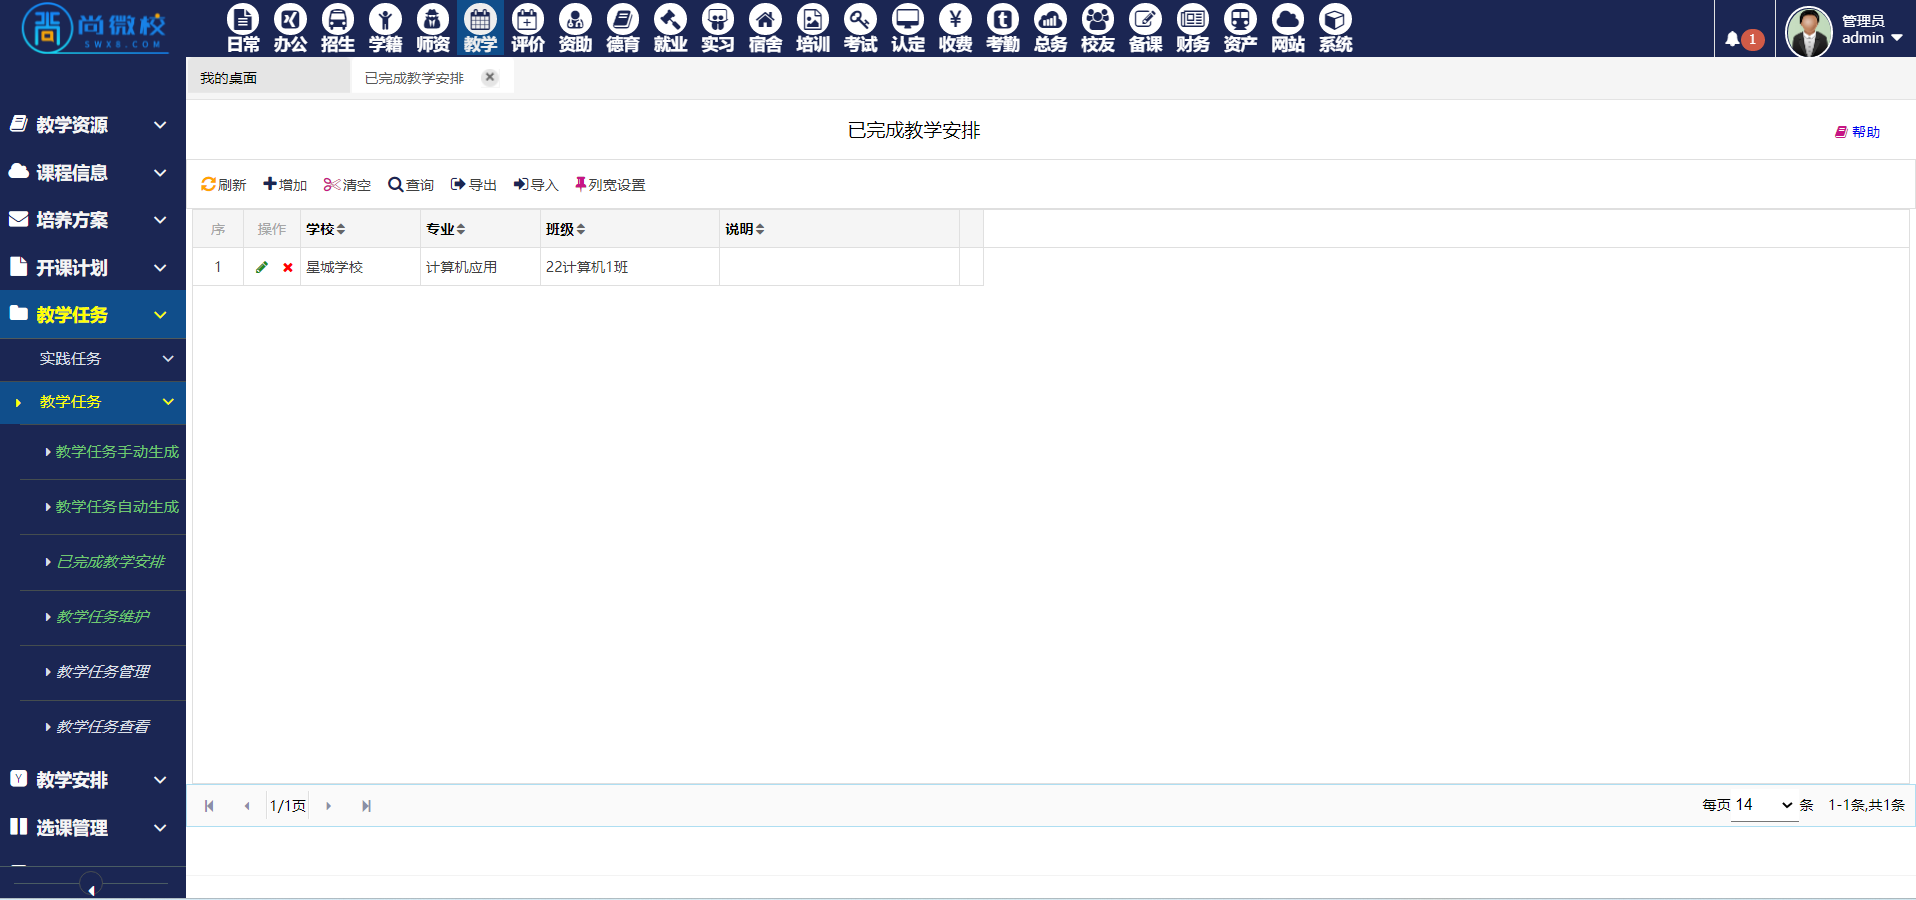Expand the 开课计划 sidebar section

(x=93, y=267)
